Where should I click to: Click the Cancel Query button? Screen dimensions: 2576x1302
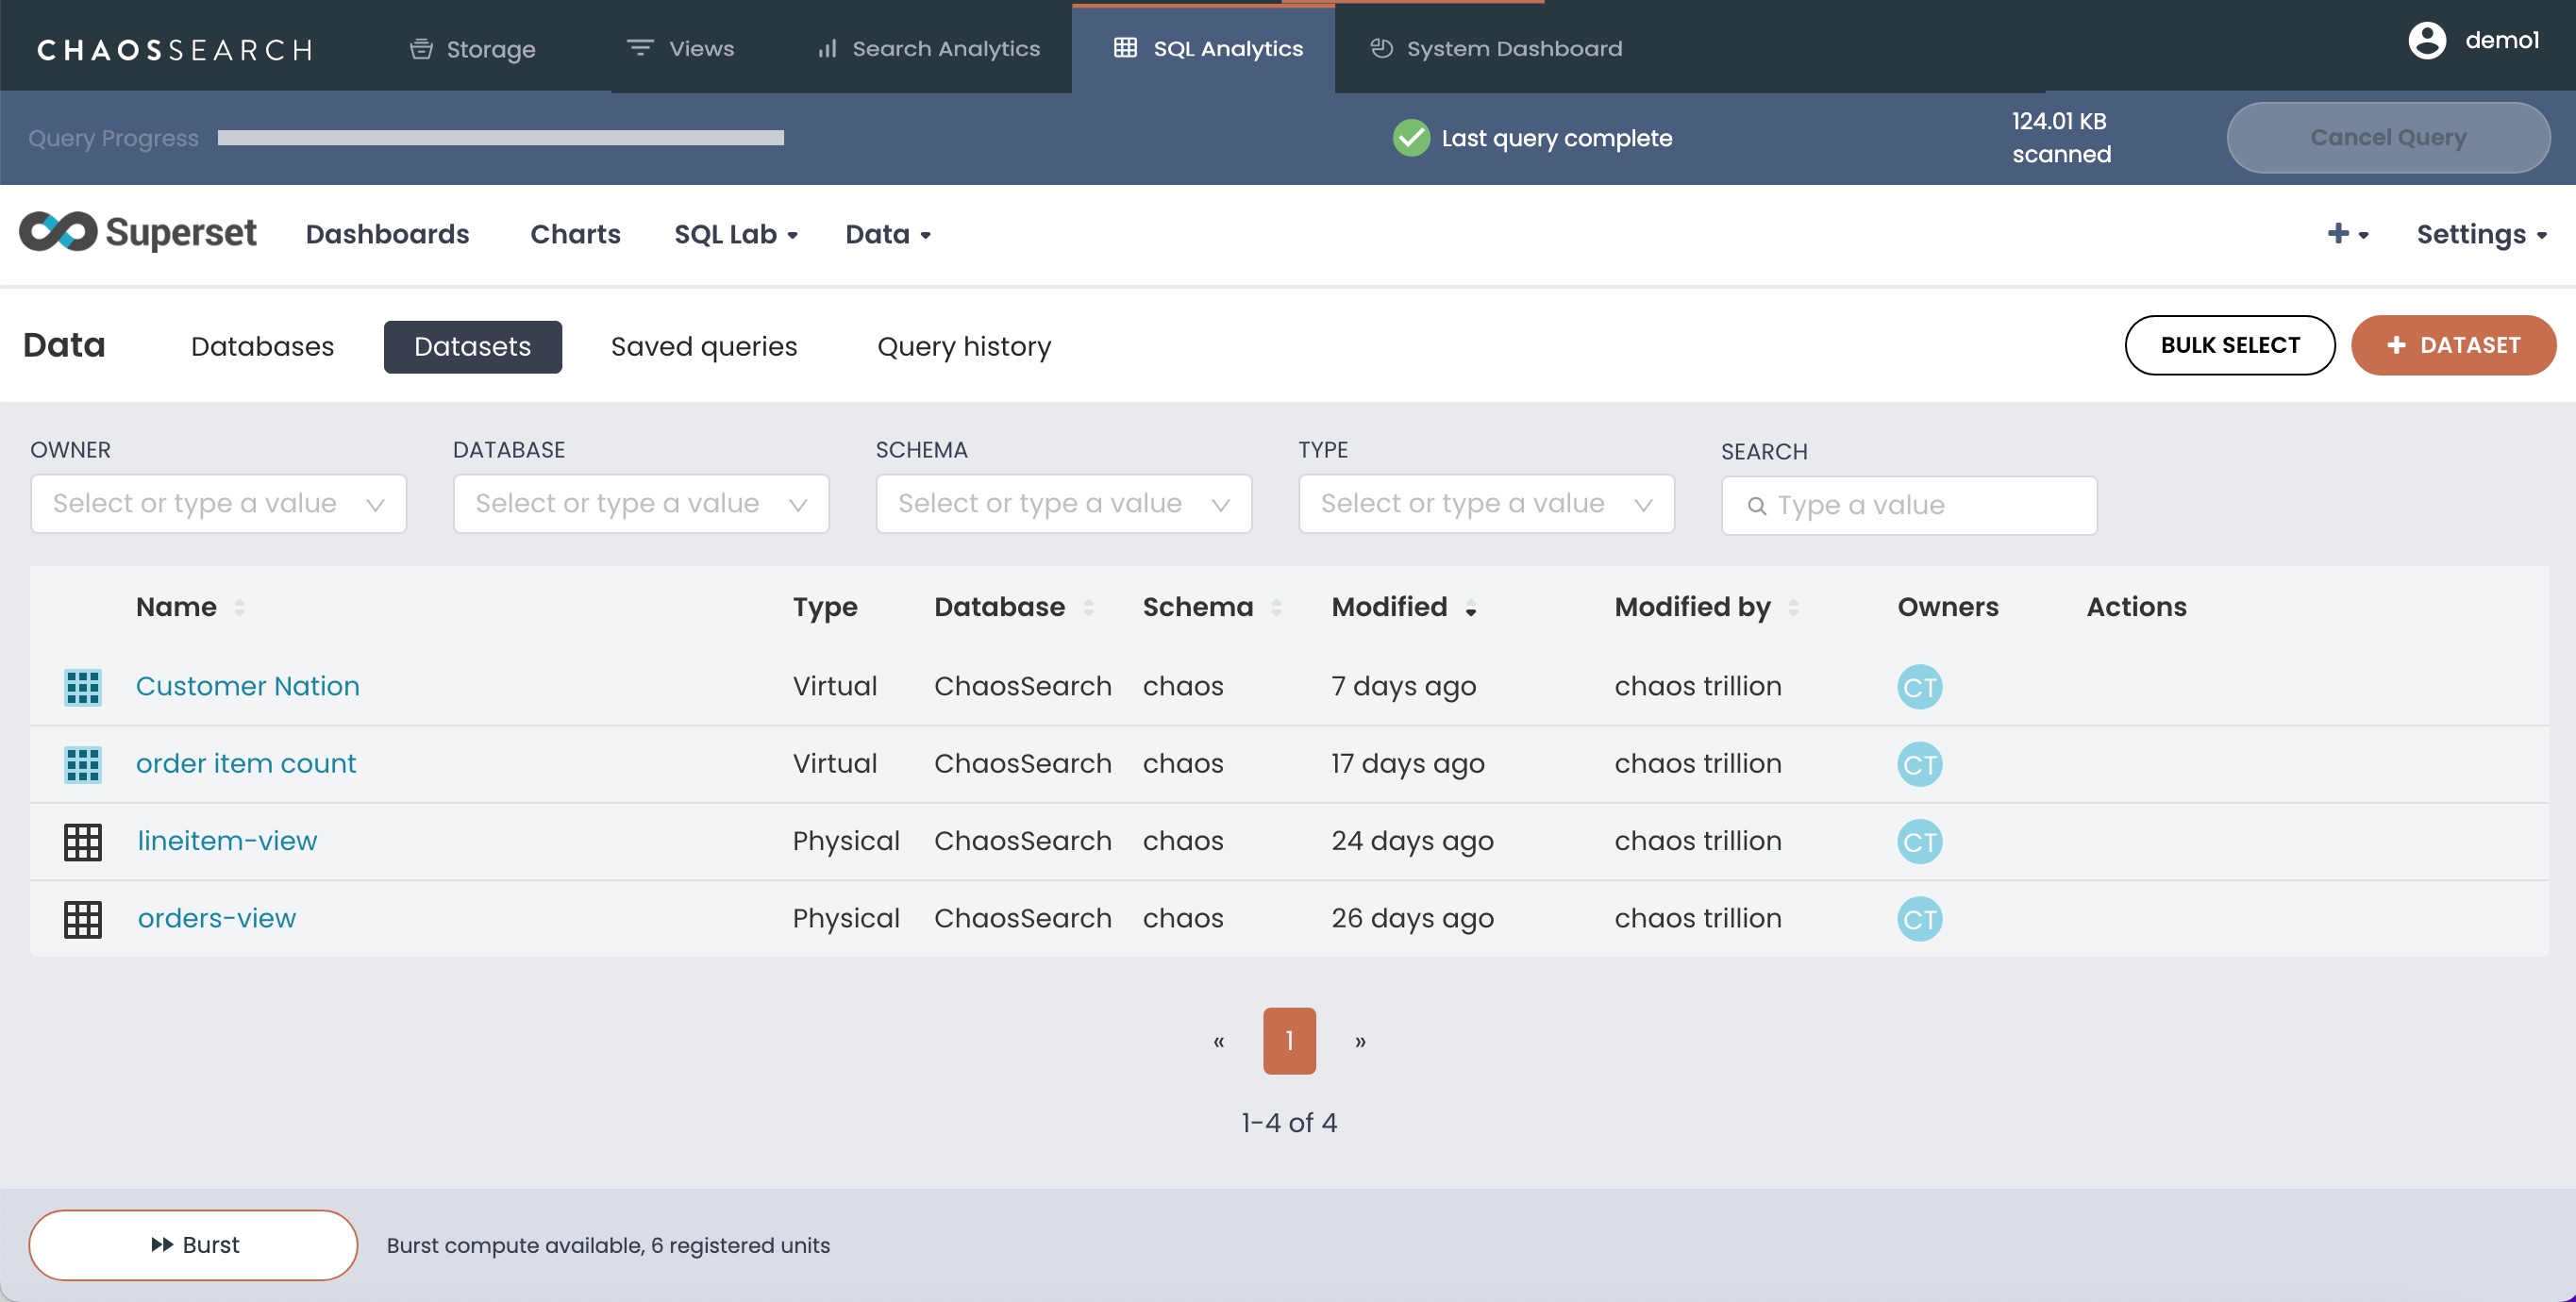tap(2387, 137)
